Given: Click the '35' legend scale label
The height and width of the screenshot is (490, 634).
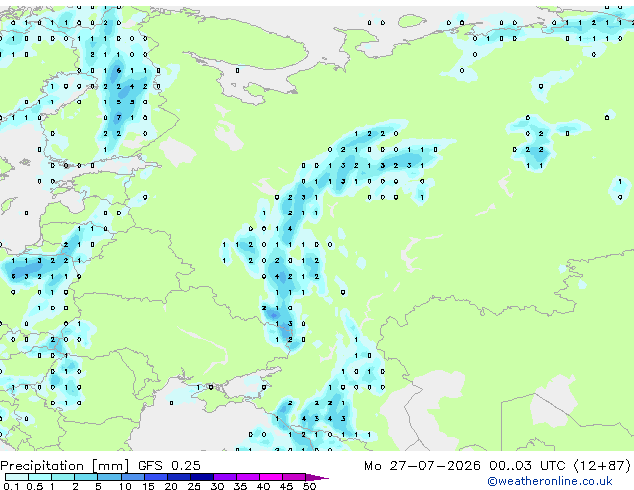Looking at the screenshot, I should coord(240,486).
